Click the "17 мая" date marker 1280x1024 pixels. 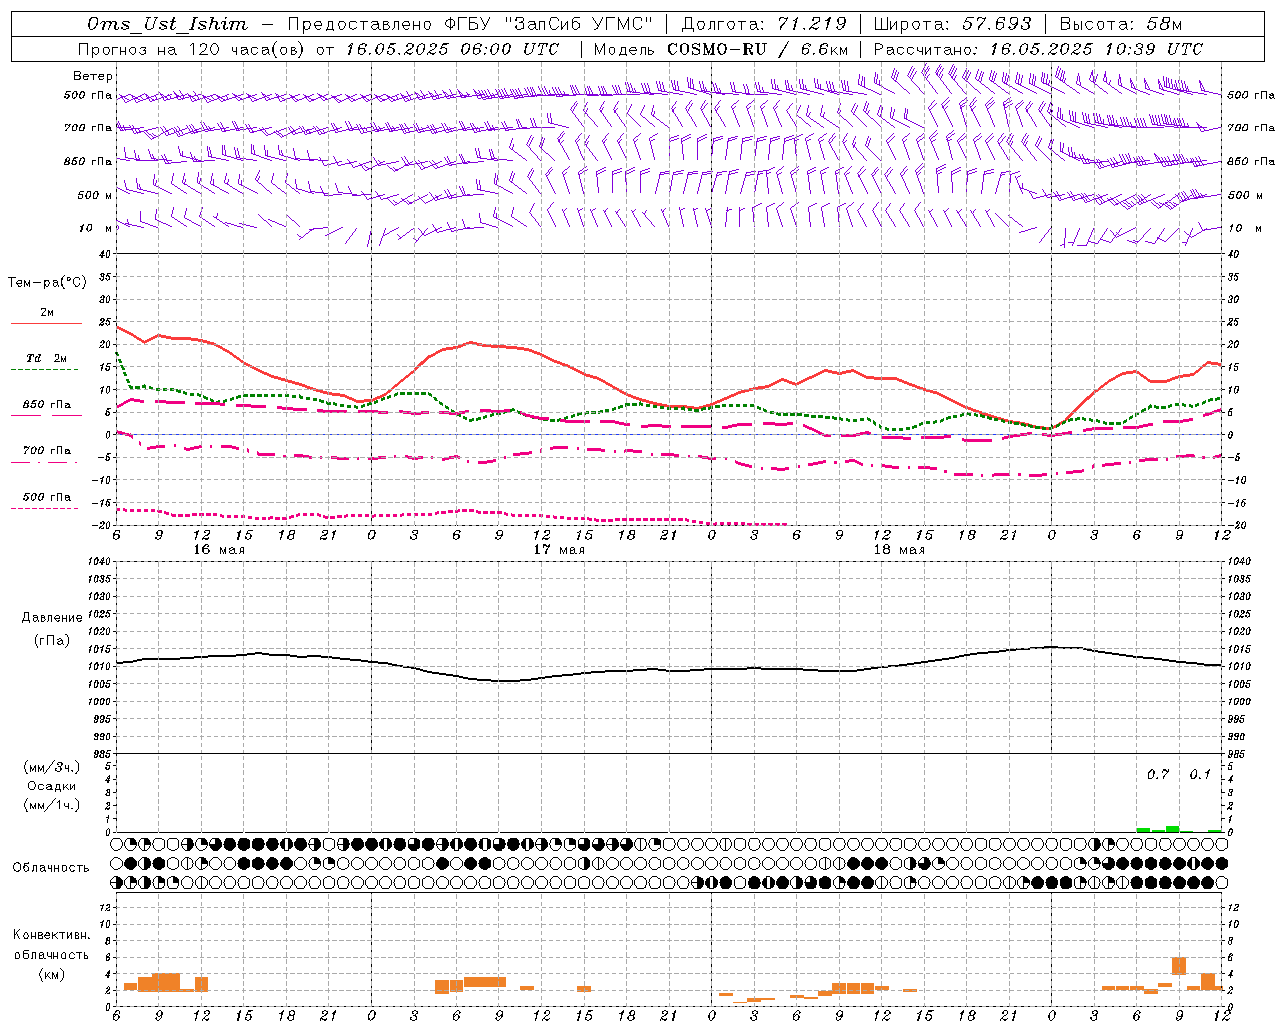pos(558,550)
